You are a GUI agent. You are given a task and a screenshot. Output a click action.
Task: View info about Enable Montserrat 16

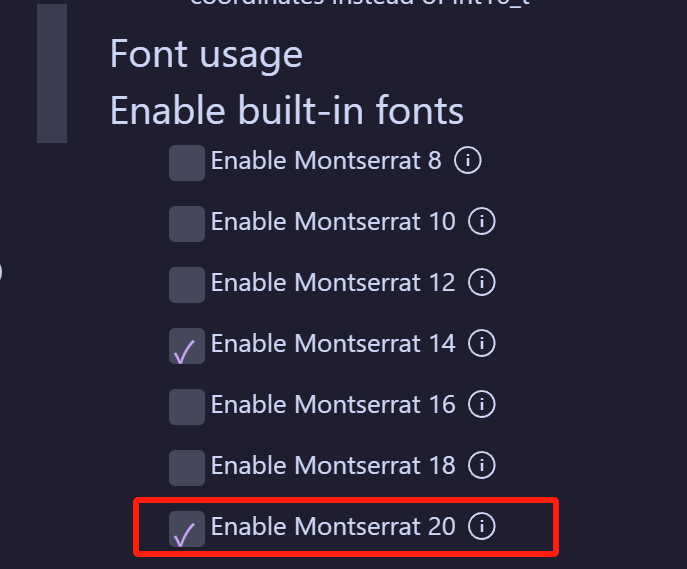coord(482,405)
